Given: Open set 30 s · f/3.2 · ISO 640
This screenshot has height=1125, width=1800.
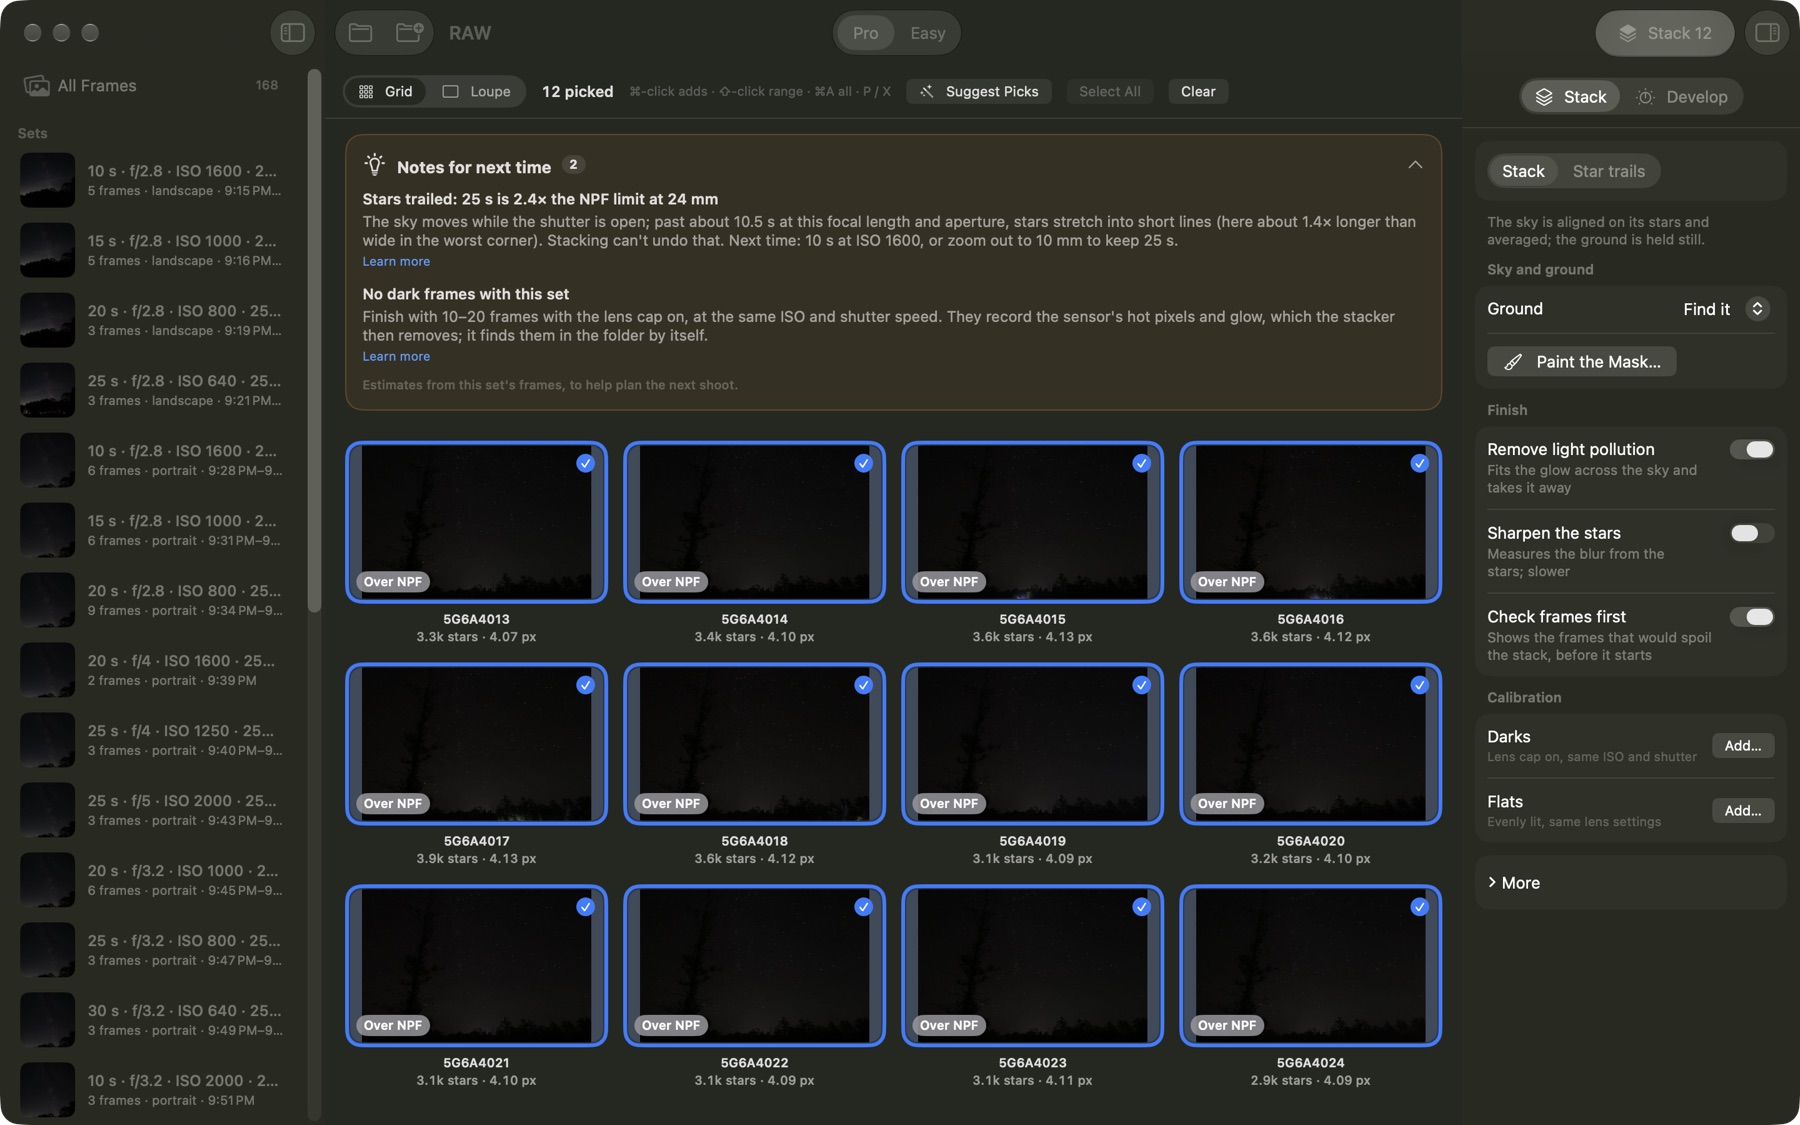Looking at the screenshot, I should [x=154, y=1020].
